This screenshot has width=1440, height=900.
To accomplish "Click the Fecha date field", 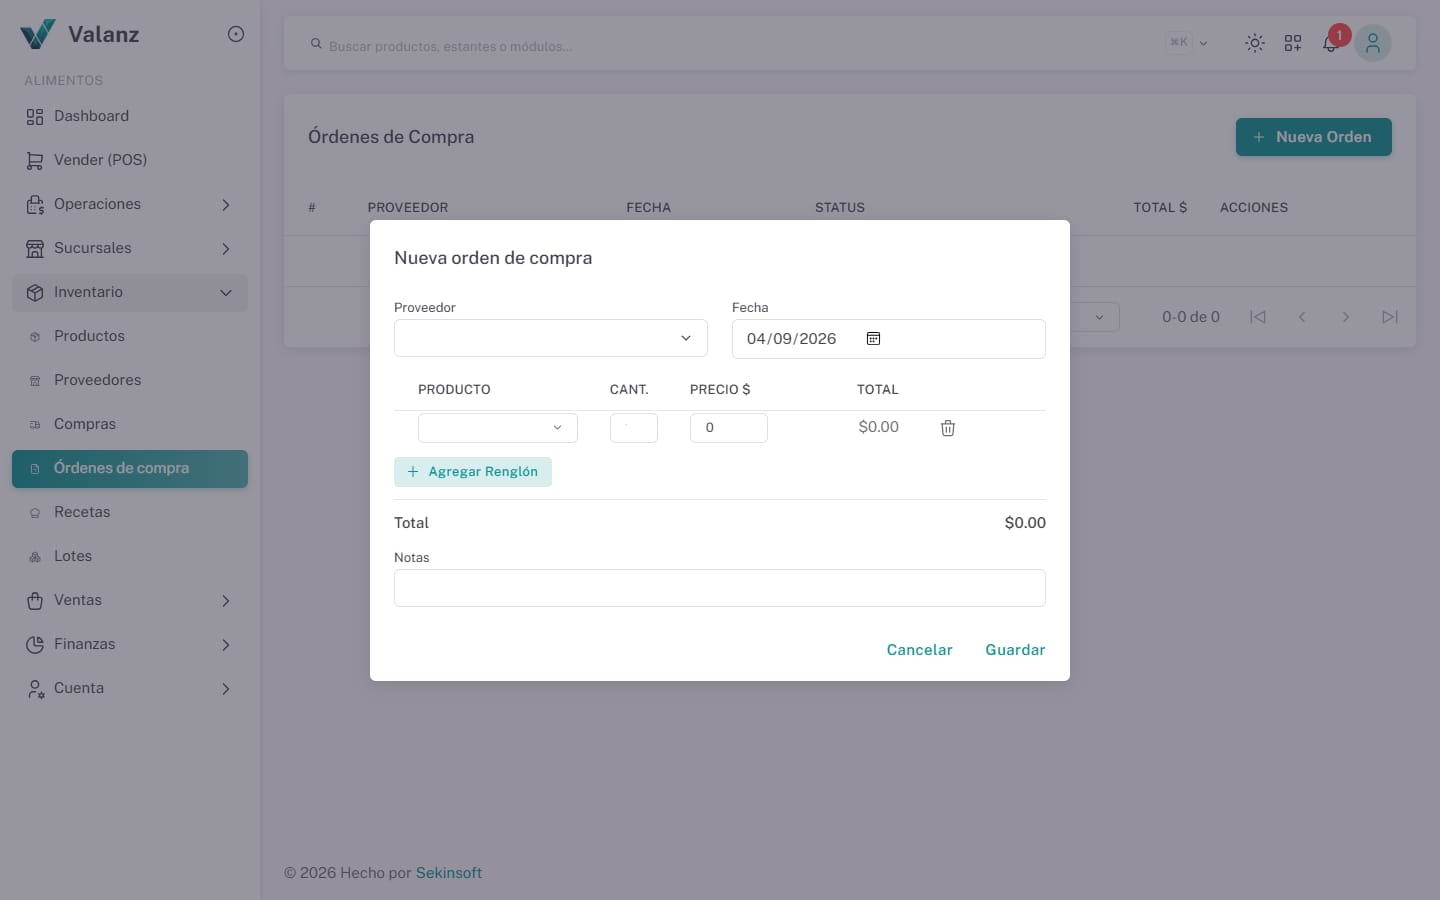I will tap(889, 339).
